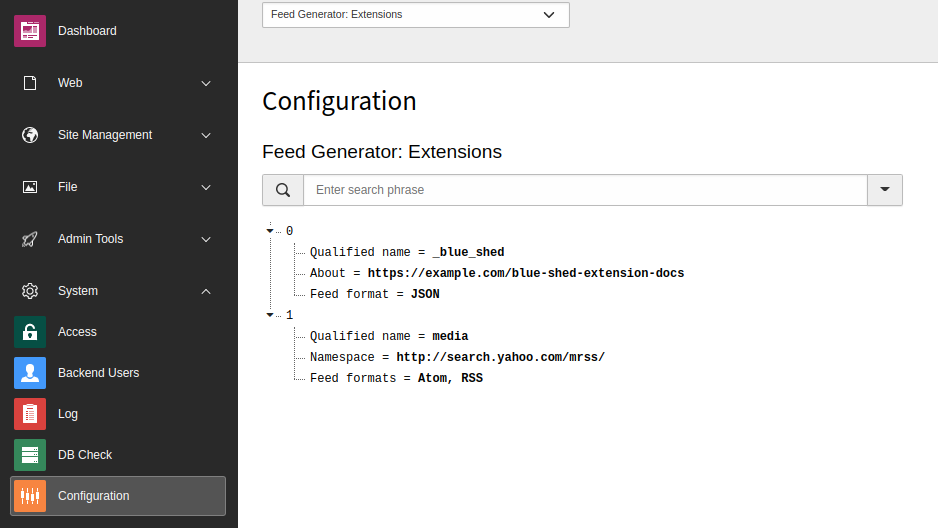Open the Access module label
938x528 pixels.
[77, 332]
